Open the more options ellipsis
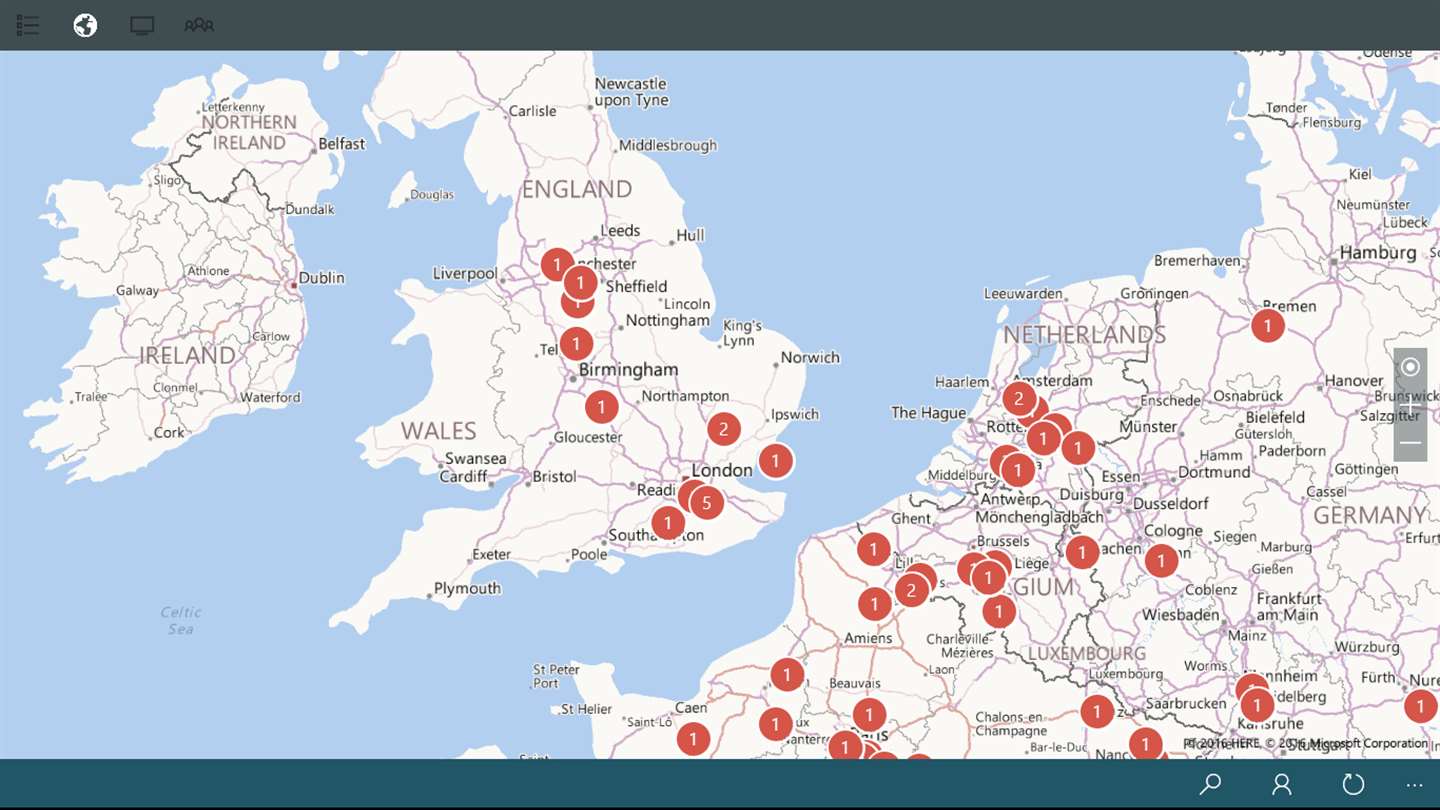The width and height of the screenshot is (1440, 810). point(1414,785)
